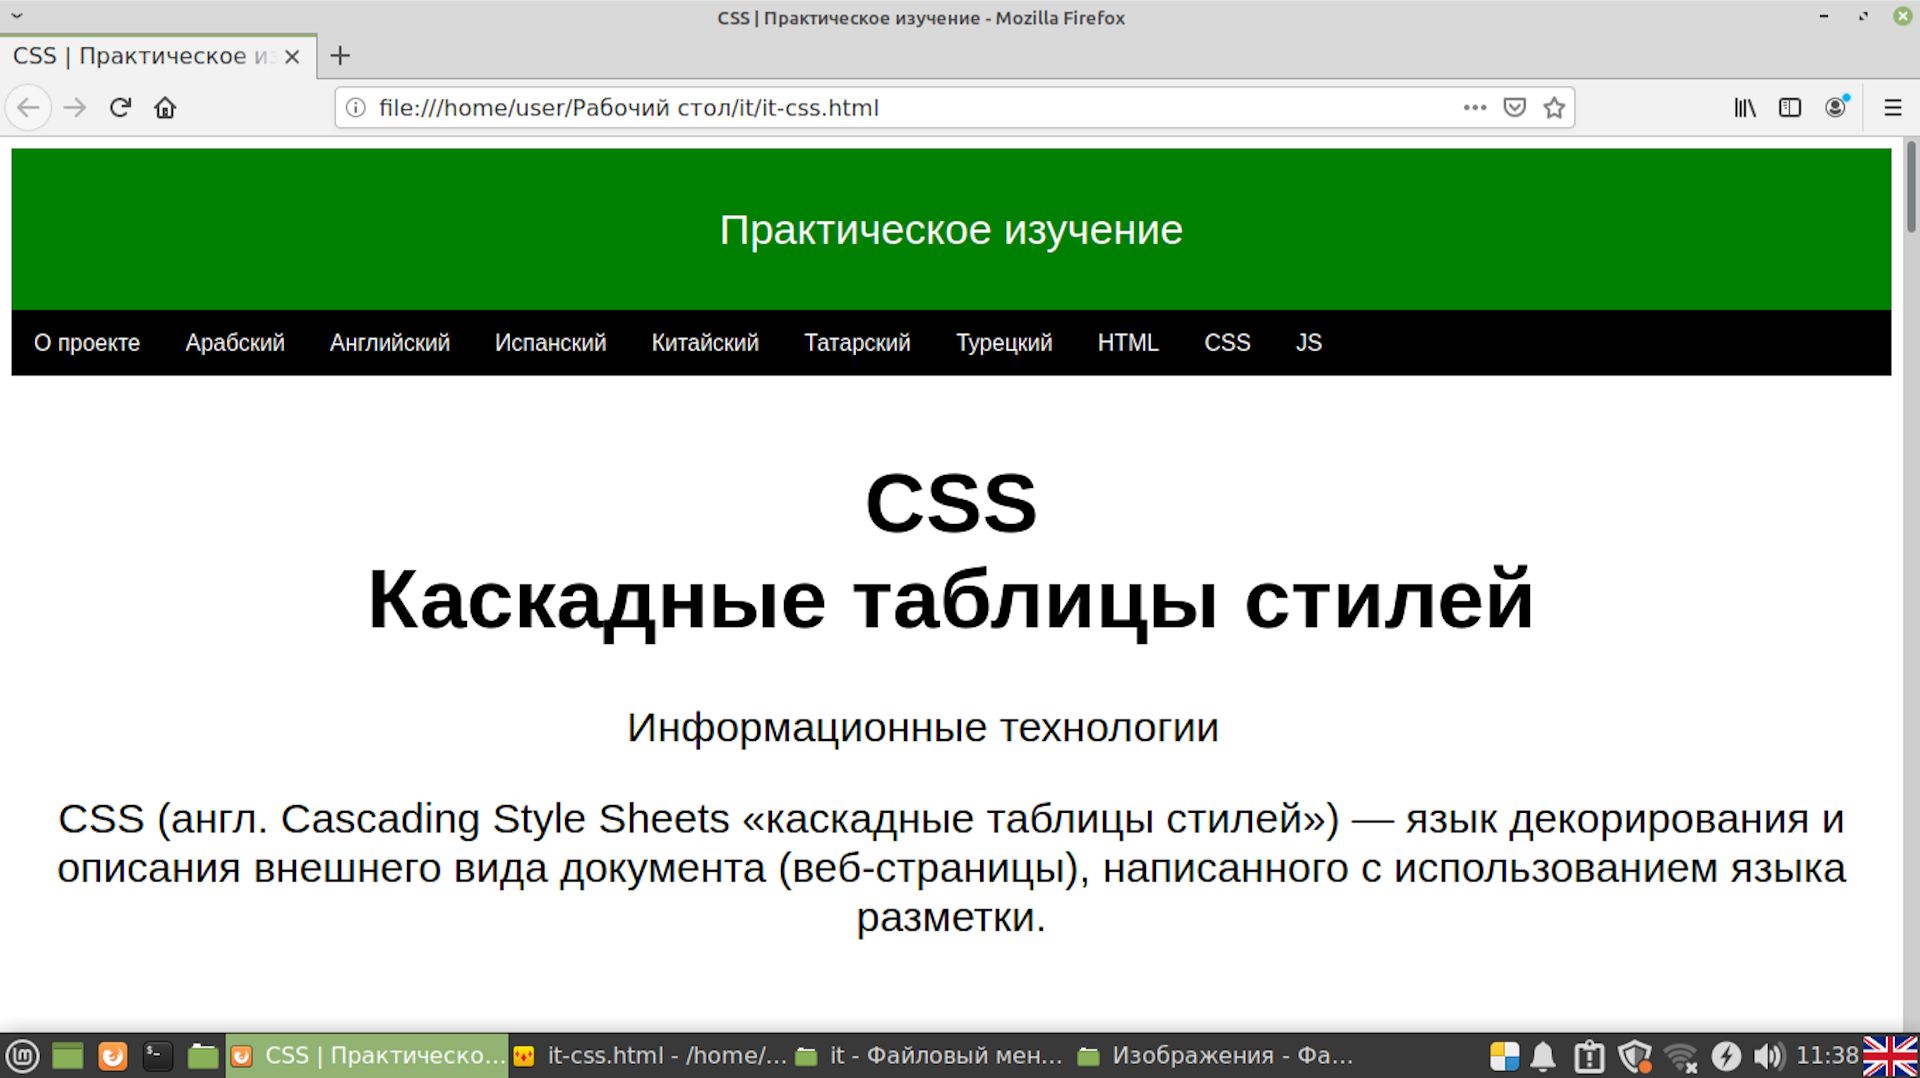Switch to it-css.html editor taskbar window
This screenshot has height=1078, width=1920.
tap(650, 1056)
